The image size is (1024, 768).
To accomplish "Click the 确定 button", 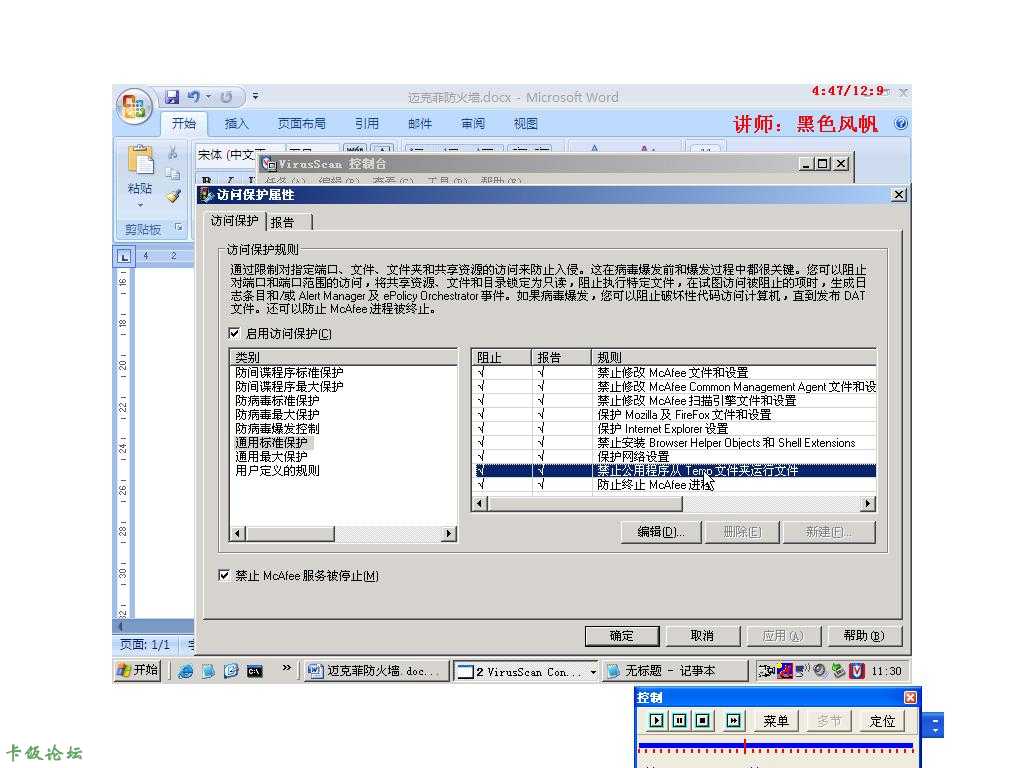I will point(622,635).
